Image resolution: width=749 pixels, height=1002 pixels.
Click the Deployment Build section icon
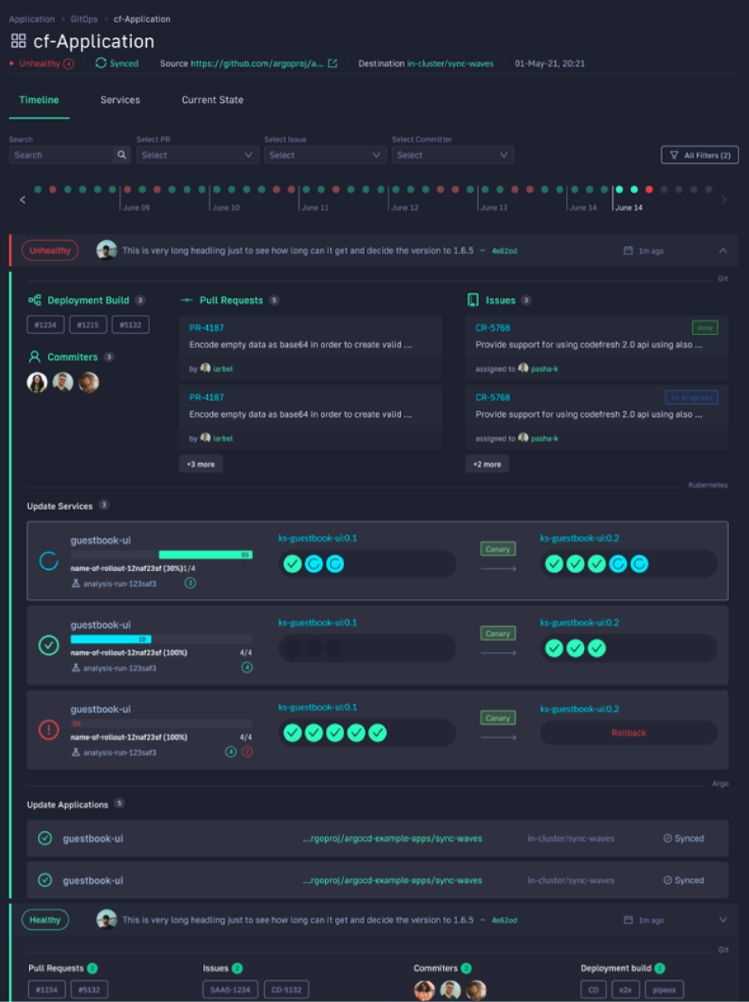35,300
